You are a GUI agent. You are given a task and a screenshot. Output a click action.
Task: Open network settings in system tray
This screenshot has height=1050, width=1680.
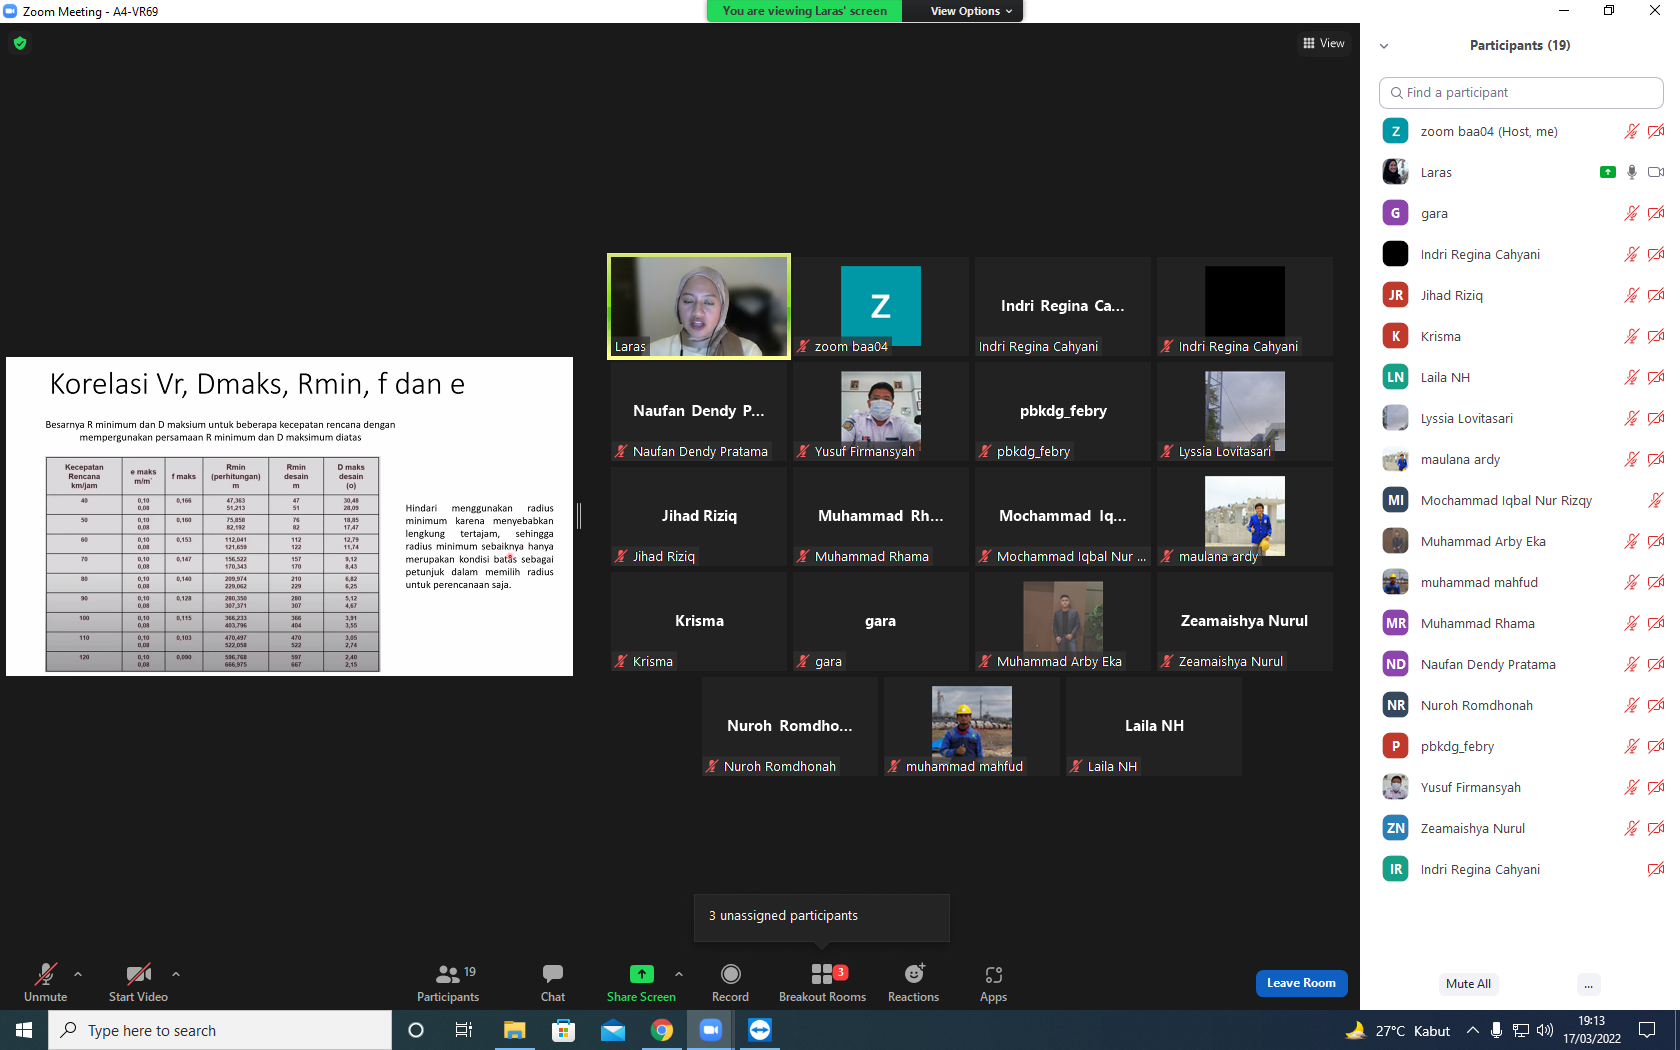1520,1030
